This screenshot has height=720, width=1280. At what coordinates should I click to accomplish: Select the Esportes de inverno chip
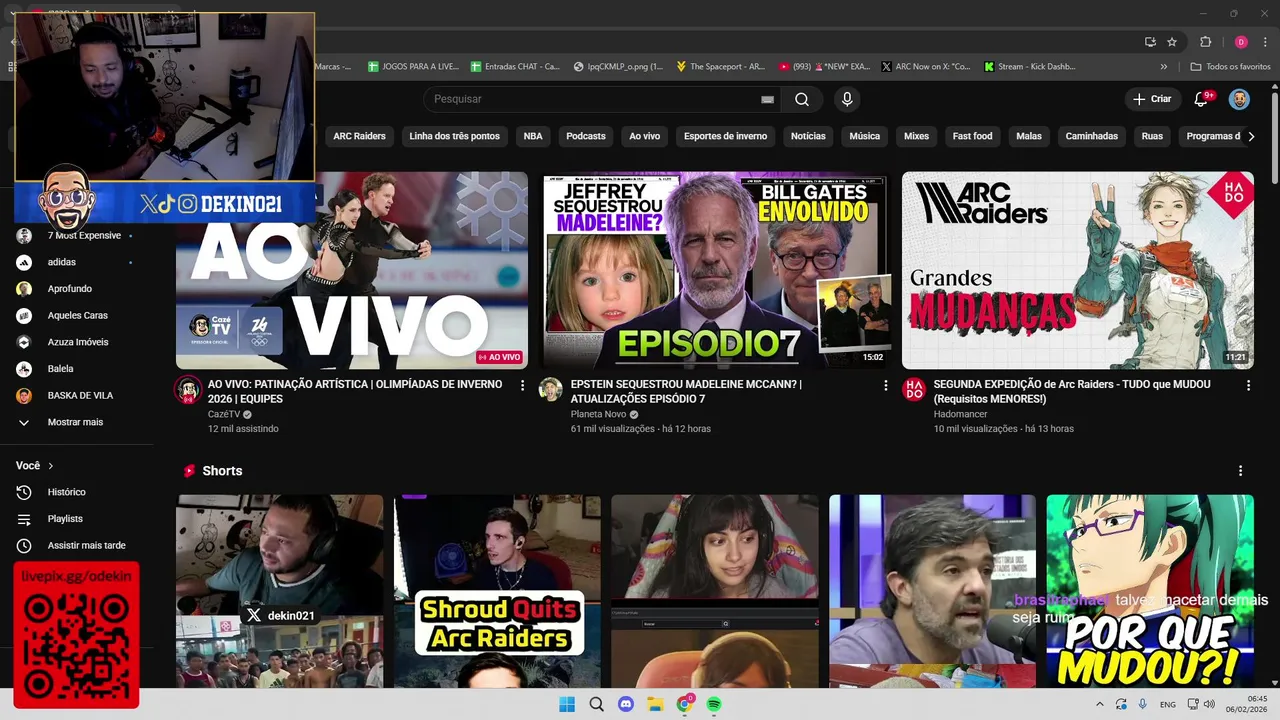(x=725, y=136)
